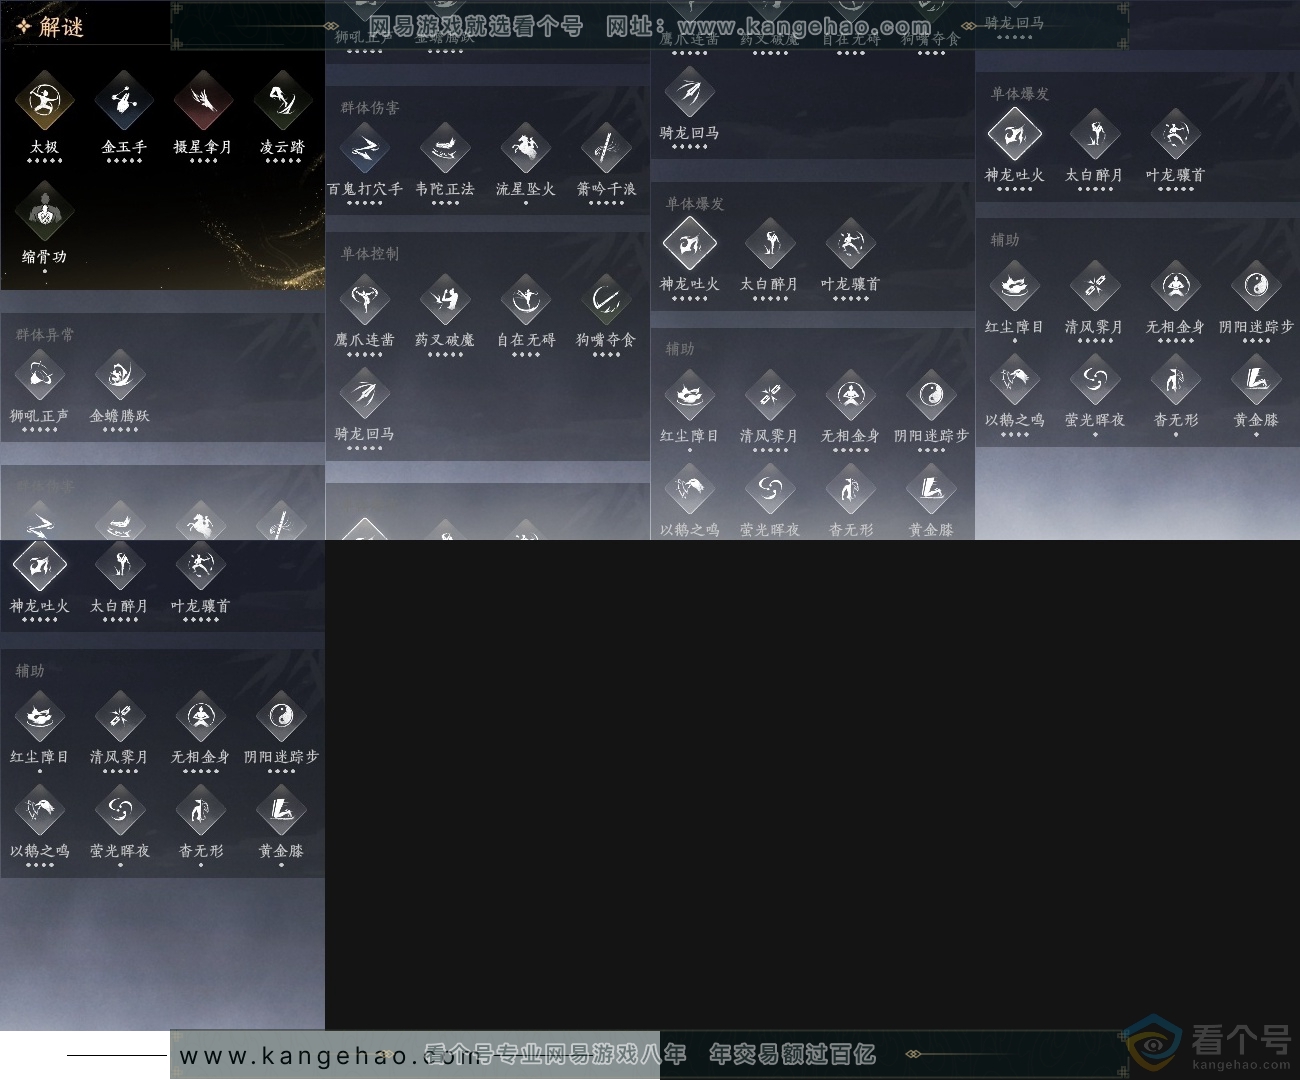Click the 摄星拿月 skill icon
The width and height of the screenshot is (1300, 1080).
[x=203, y=101]
